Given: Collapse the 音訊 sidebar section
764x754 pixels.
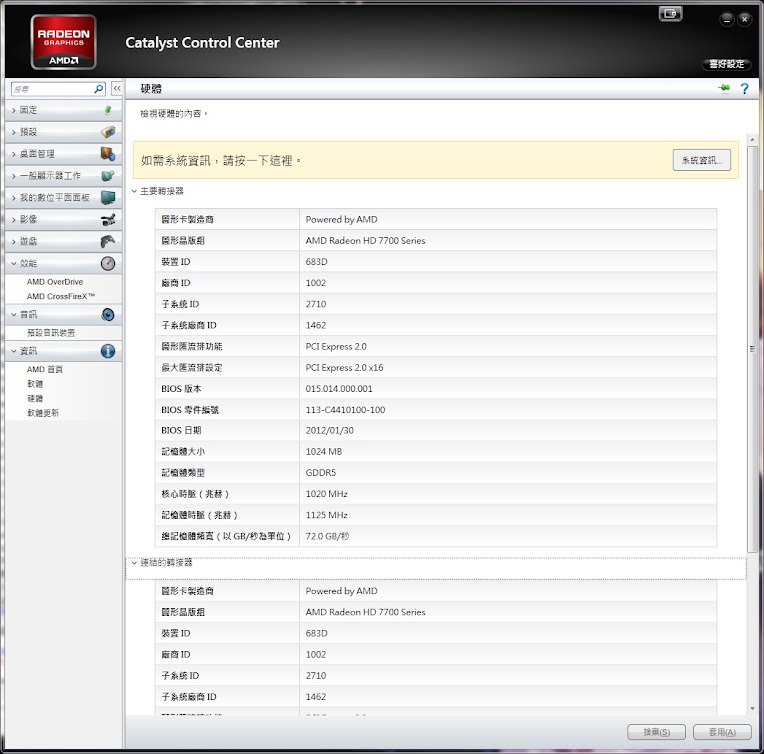Looking at the screenshot, I should [14, 314].
